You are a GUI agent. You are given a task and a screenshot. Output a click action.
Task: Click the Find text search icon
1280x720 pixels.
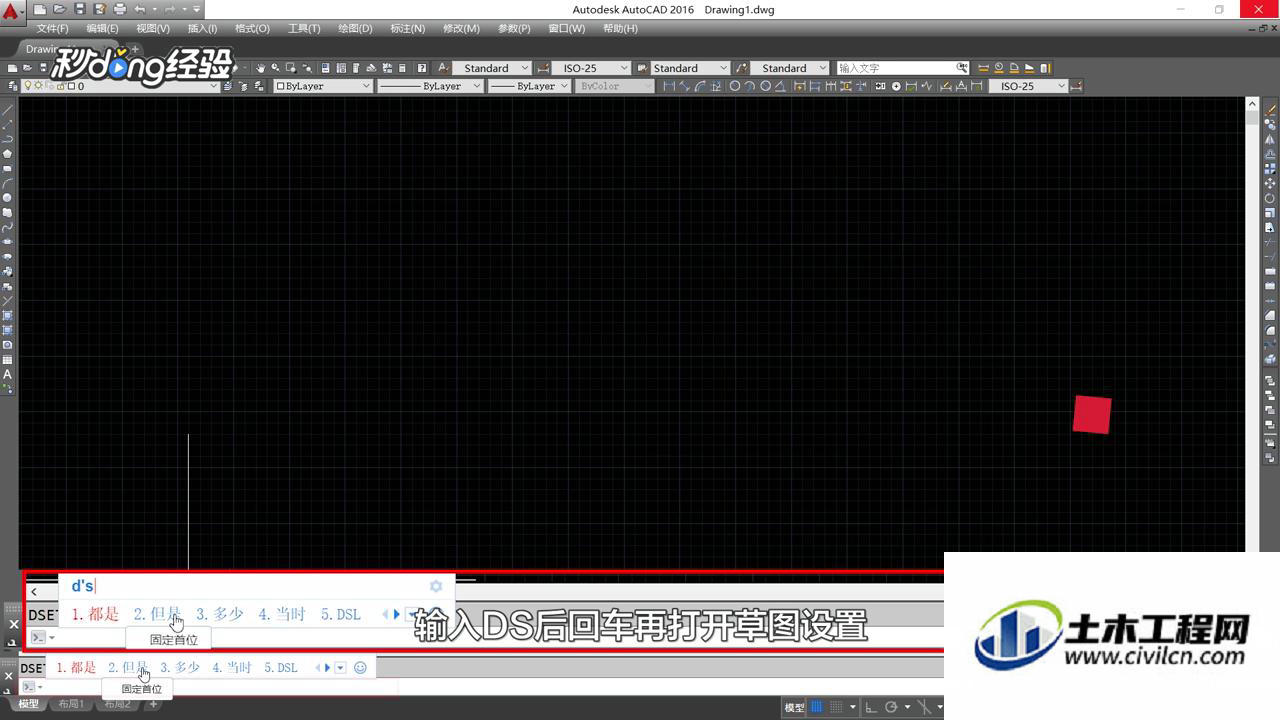coord(962,68)
